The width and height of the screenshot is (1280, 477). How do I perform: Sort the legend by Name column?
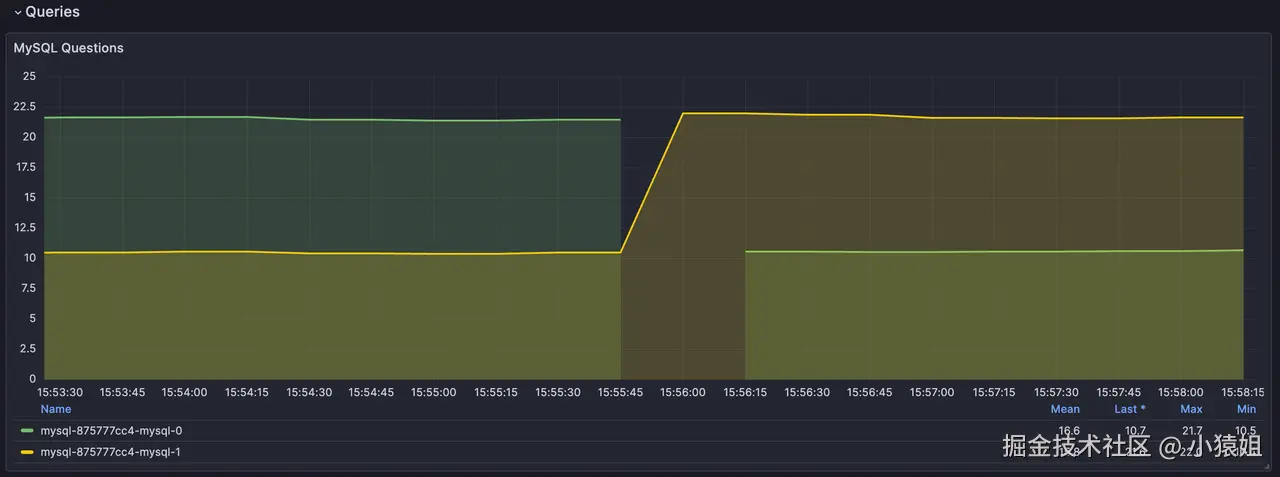point(56,409)
